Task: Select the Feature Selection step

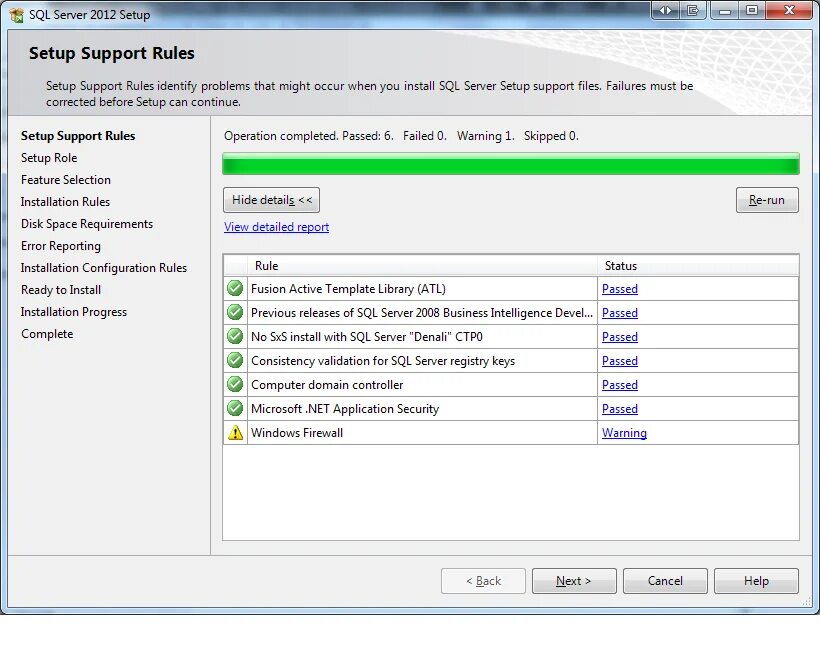Action: coord(66,180)
